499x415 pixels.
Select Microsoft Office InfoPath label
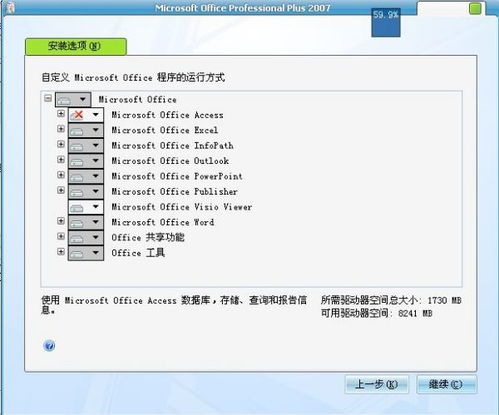tap(172, 146)
